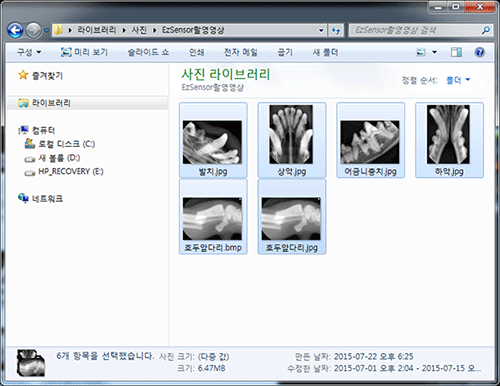Image resolution: width=500 pixels, height=386 pixels.
Task: Minimize the explorer window
Action: click(438, 6)
